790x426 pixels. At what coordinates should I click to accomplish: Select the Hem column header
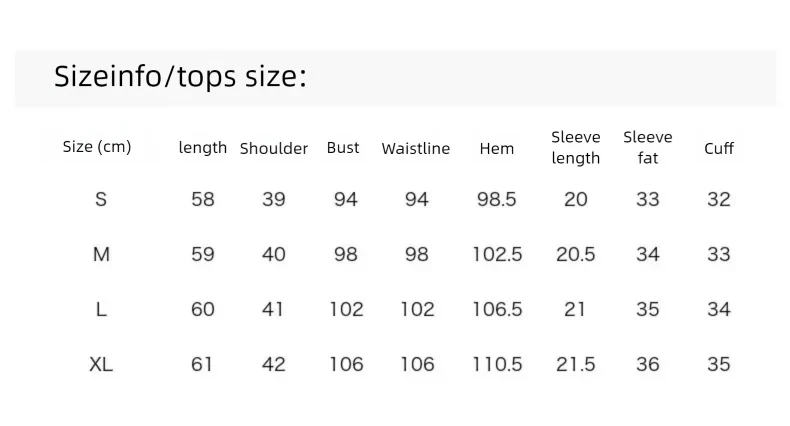pyautogui.click(x=497, y=149)
